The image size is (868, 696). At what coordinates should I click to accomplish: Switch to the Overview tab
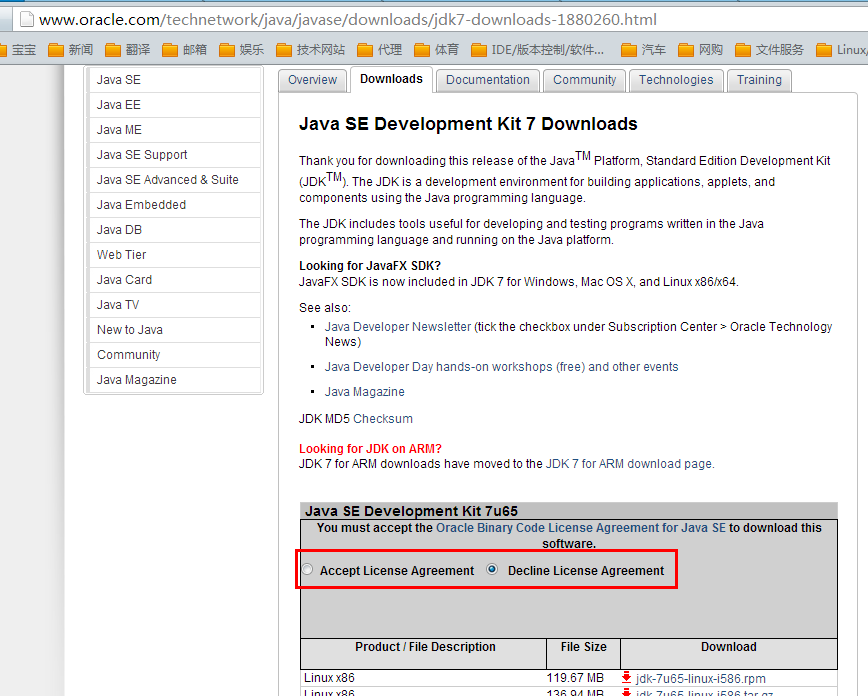312,80
